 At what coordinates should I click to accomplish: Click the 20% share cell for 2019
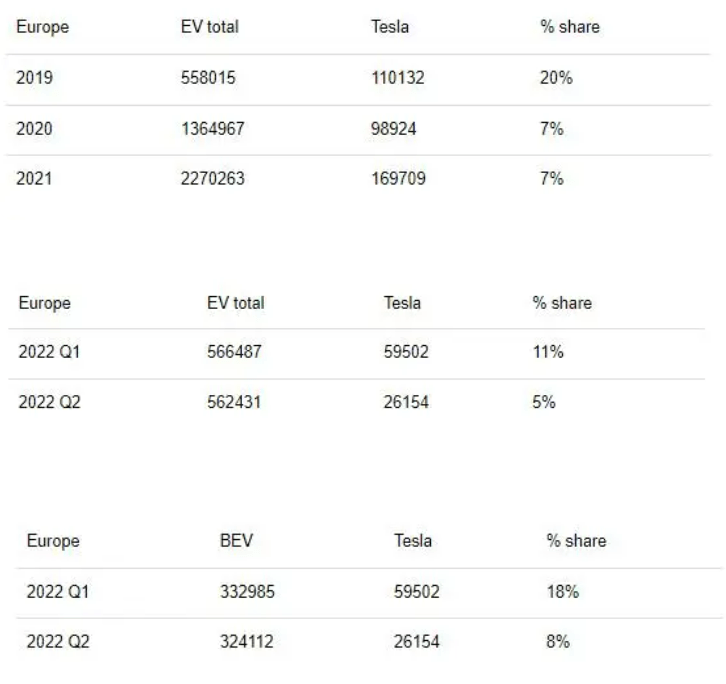tap(556, 77)
